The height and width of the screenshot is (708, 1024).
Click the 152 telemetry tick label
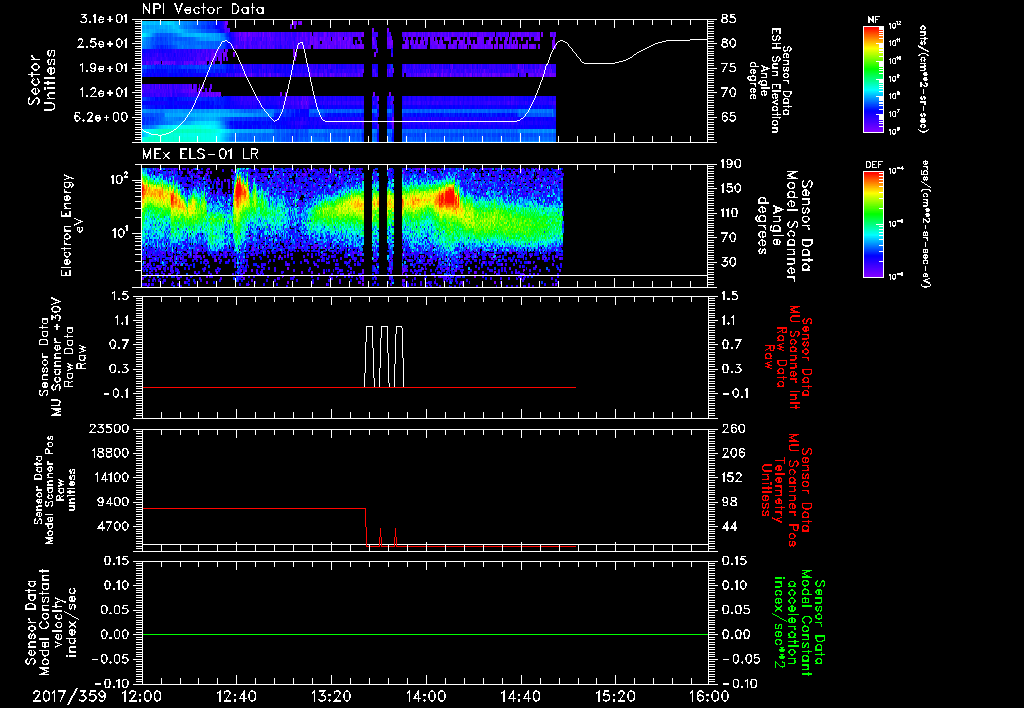[733, 477]
